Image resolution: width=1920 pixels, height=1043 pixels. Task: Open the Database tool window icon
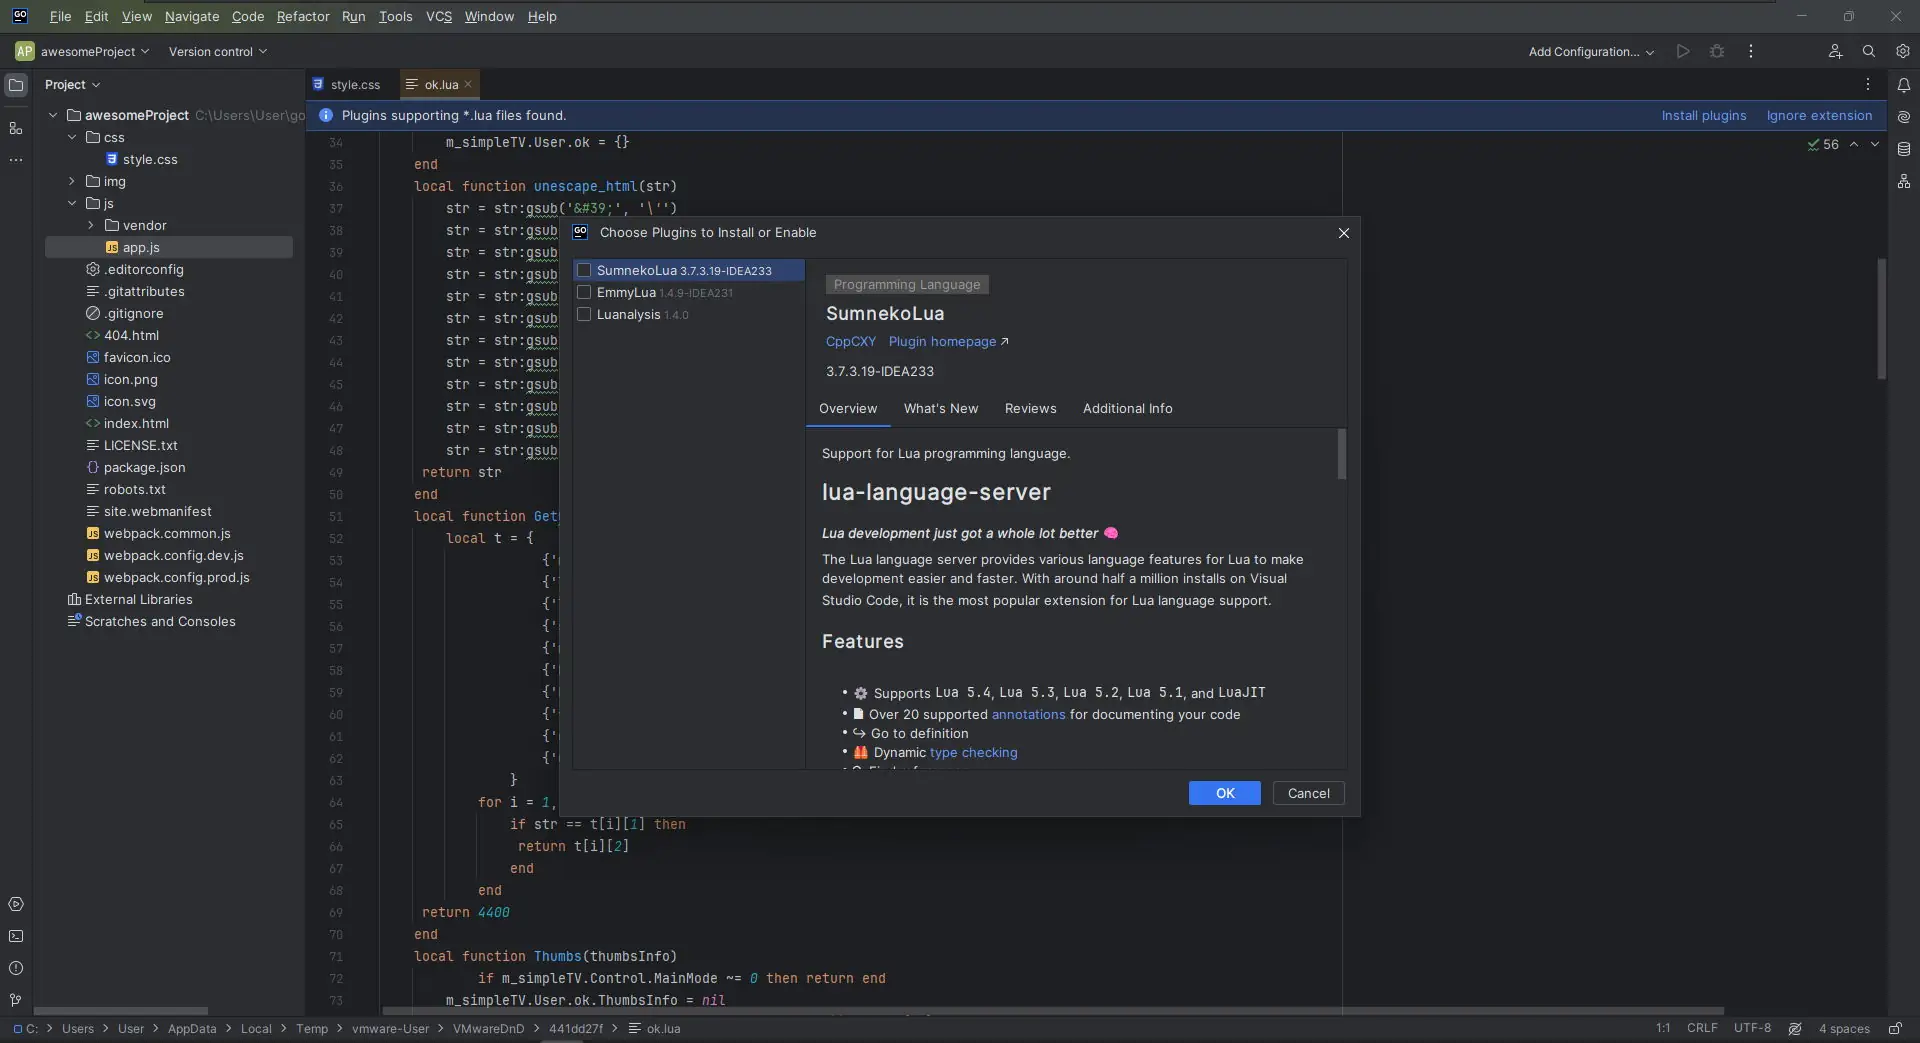point(1904,149)
